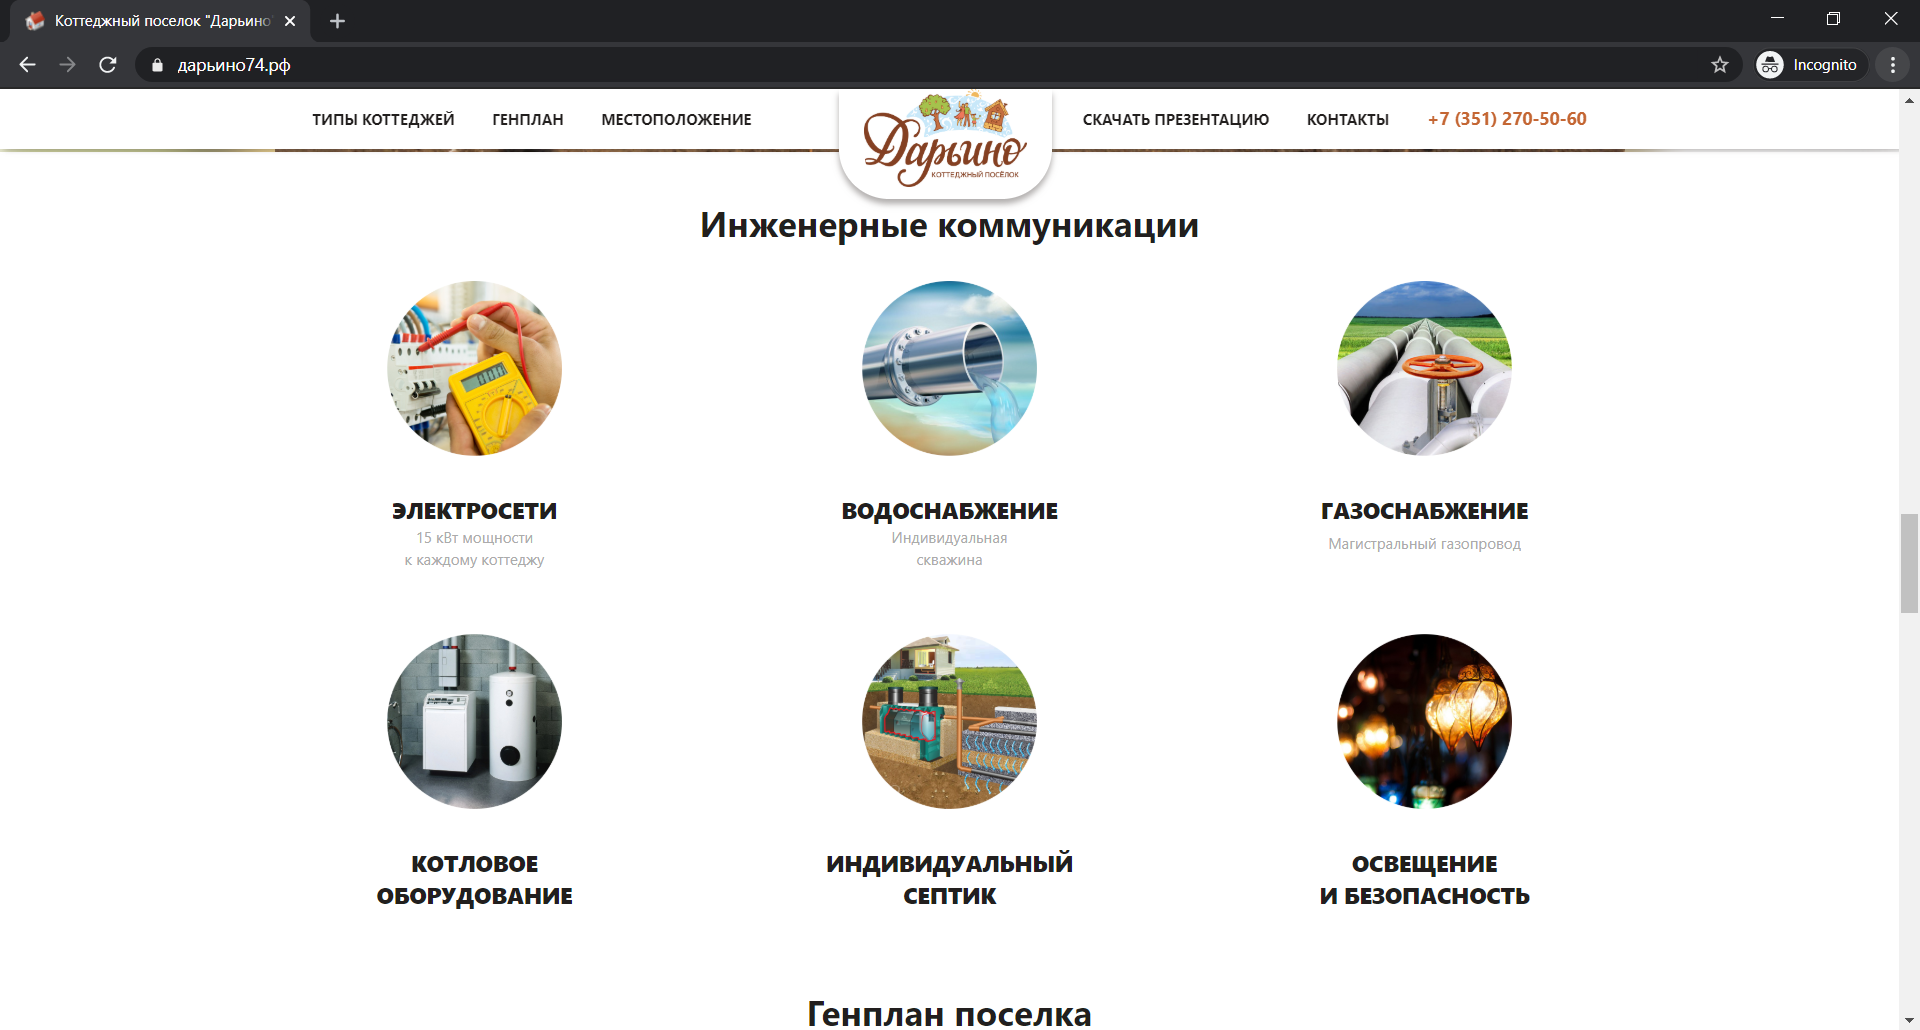Click the Электросети multimeter image
The height and width of the screenshot is (1030, 1920).
point(474,368)
